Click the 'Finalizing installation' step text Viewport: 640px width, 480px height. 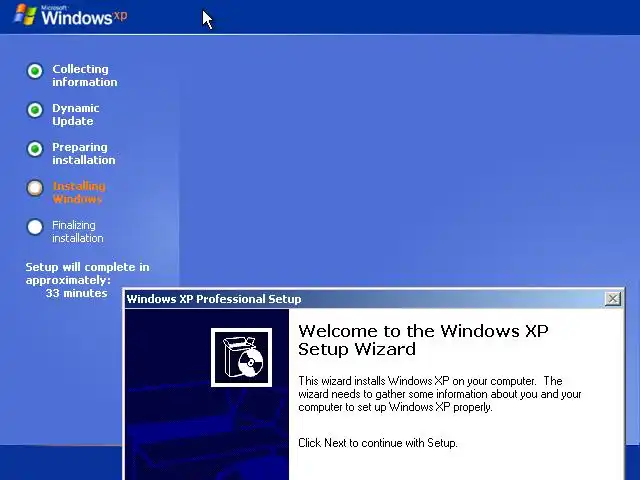click(x=78, y=231)
